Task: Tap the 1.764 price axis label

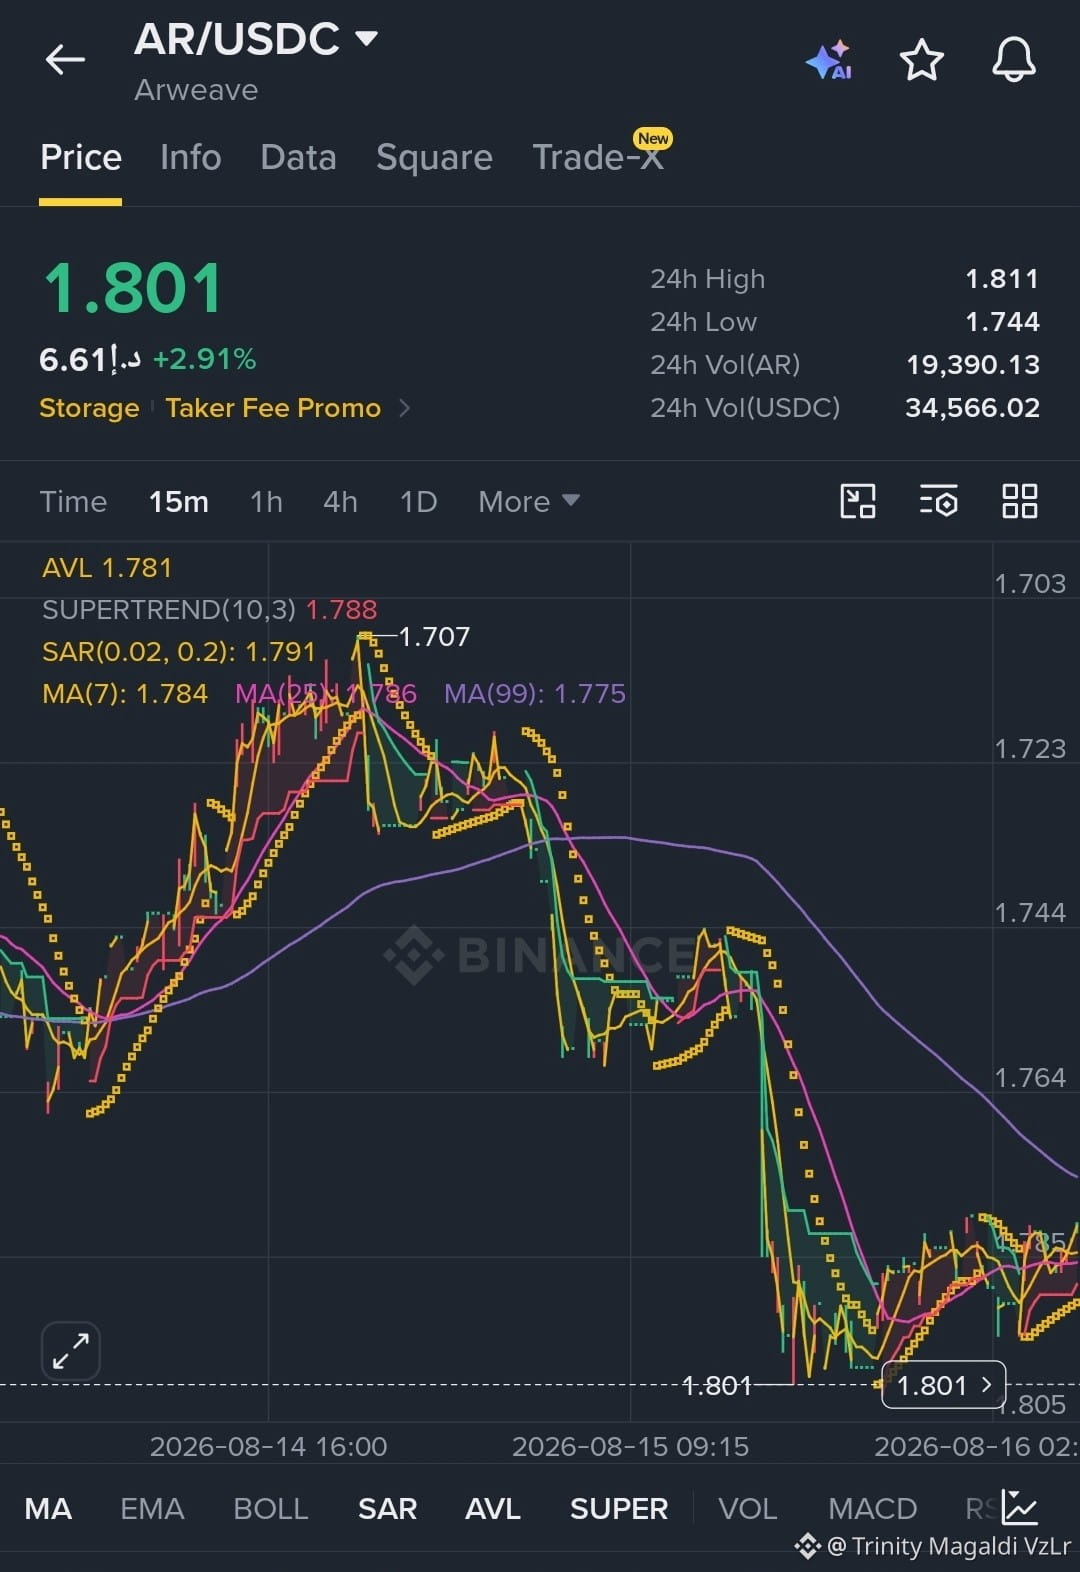Action: (1030, 1077)
